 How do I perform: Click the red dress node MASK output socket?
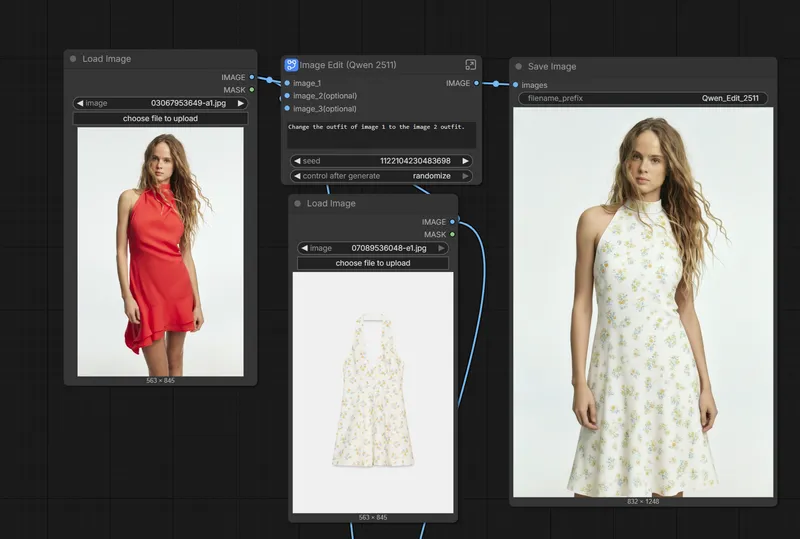point(252,90)
